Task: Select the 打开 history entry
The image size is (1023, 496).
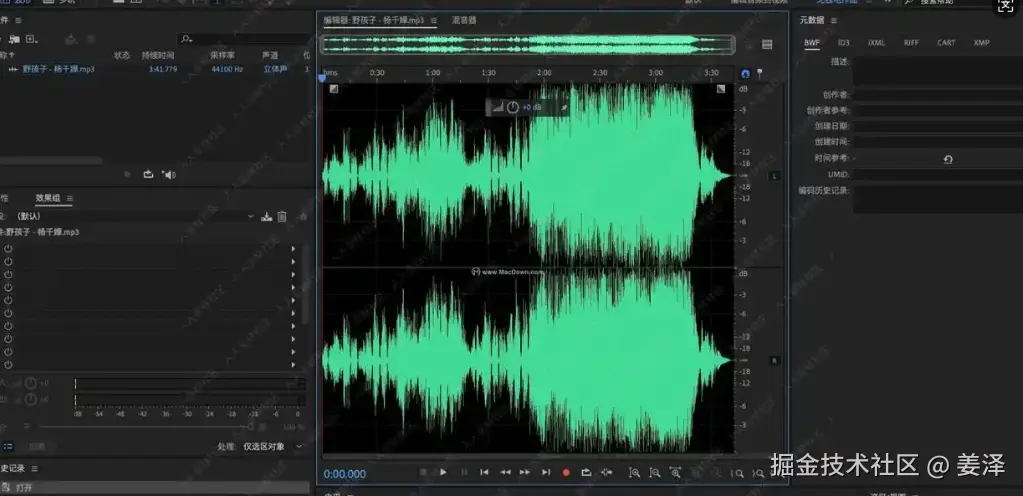Action: pos(155,488)
